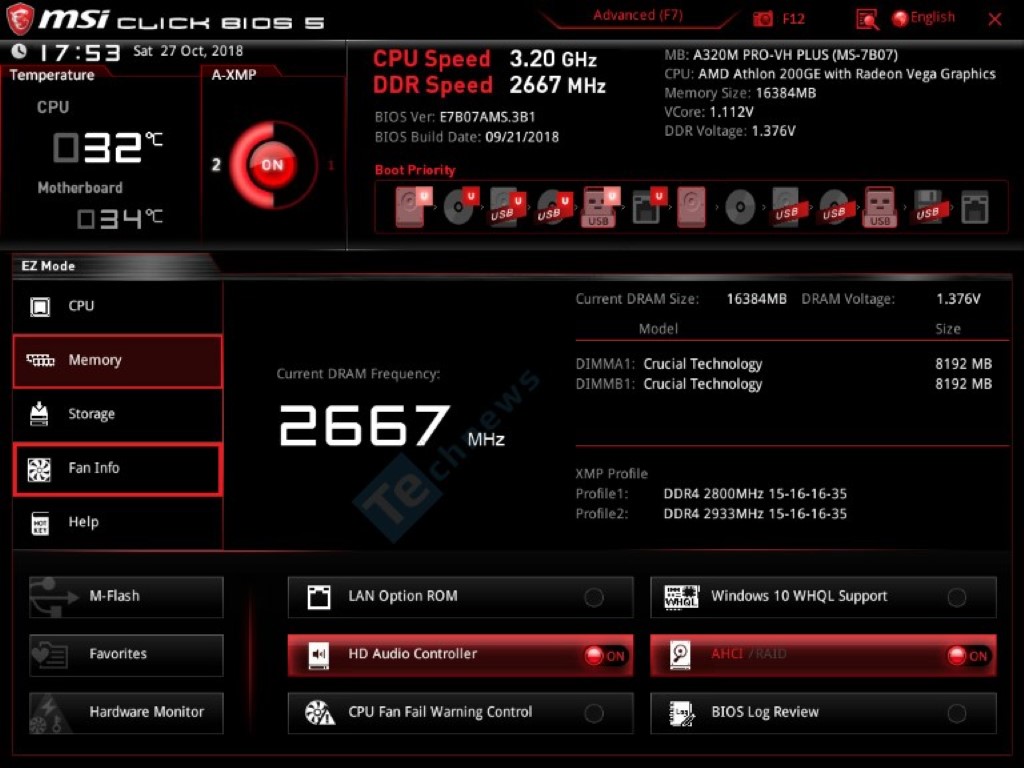
Task: Open the Fan Info tab
Action: [x=118, y=468]
